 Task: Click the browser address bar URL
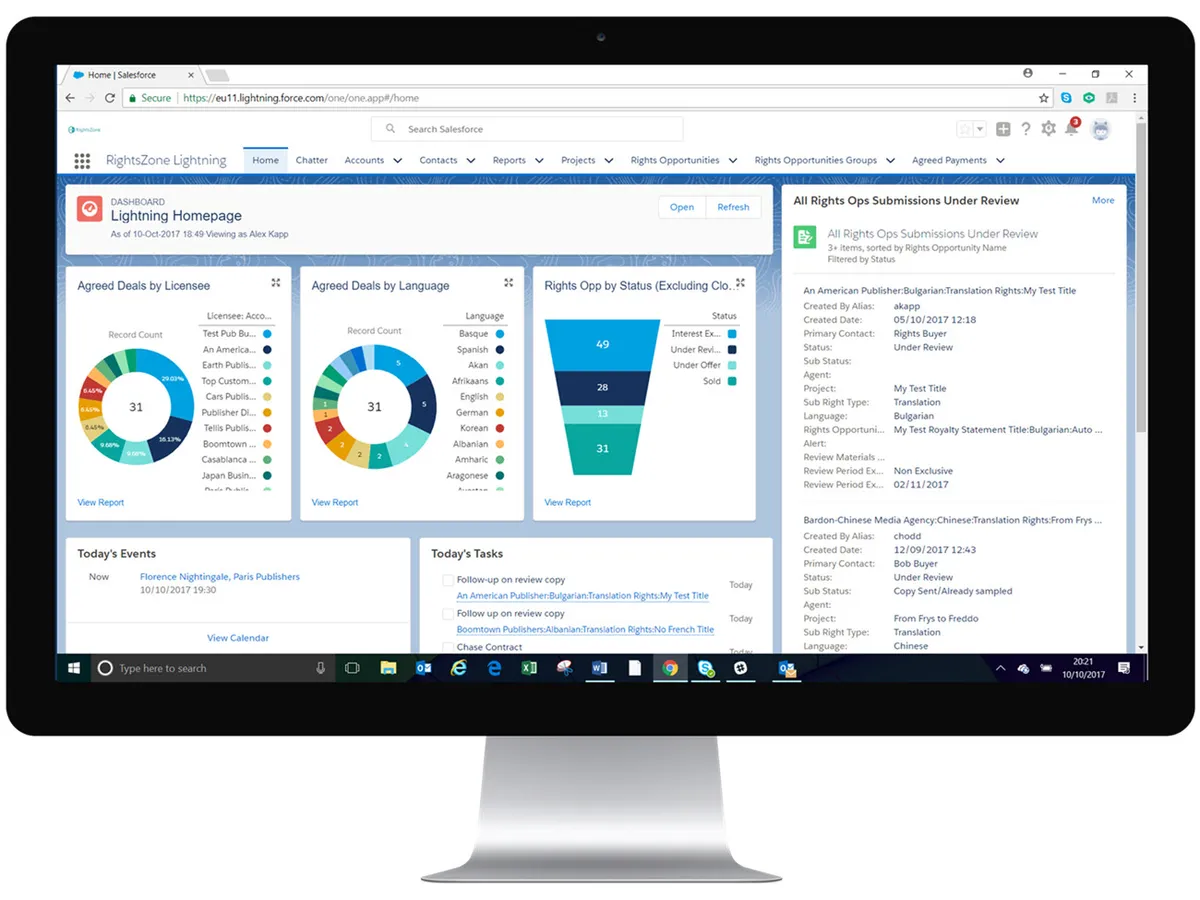pos(301,98)
